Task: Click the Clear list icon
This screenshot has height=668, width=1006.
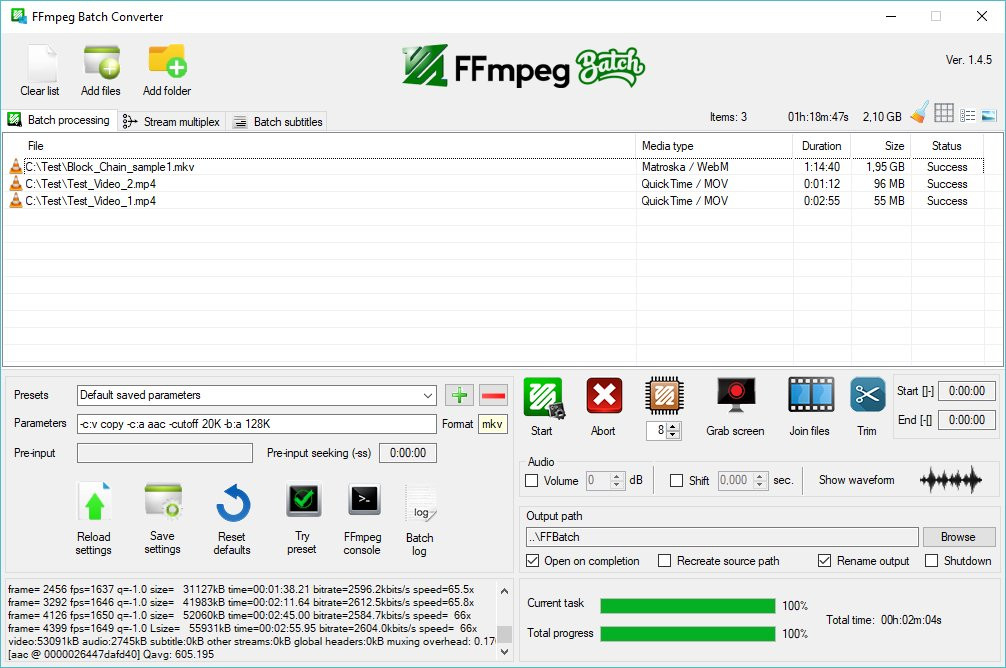Action: pyautogui.click(x=42, y=63)
